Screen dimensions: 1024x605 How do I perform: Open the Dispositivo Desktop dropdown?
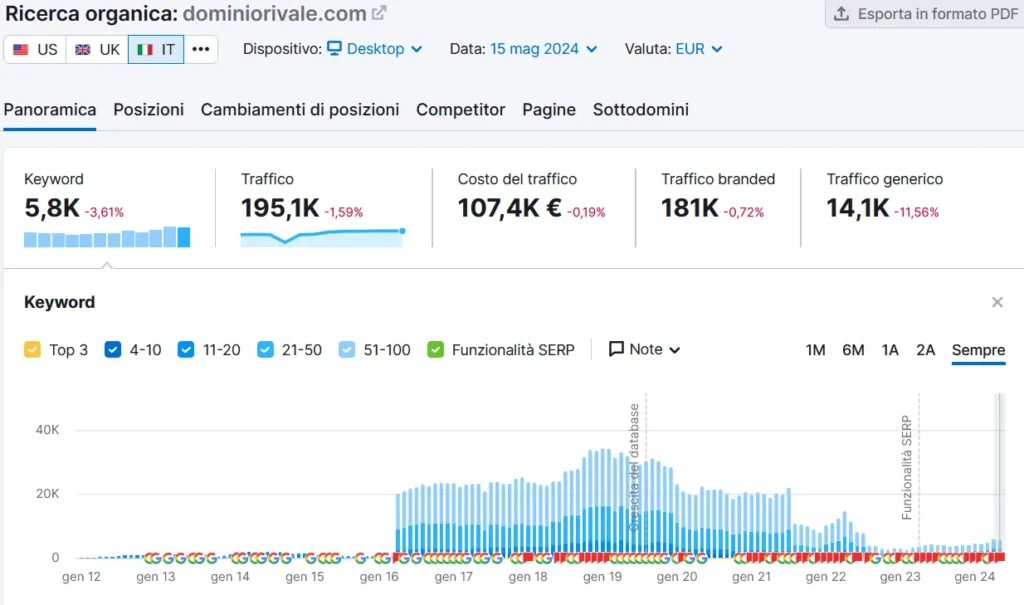[375, 49]
